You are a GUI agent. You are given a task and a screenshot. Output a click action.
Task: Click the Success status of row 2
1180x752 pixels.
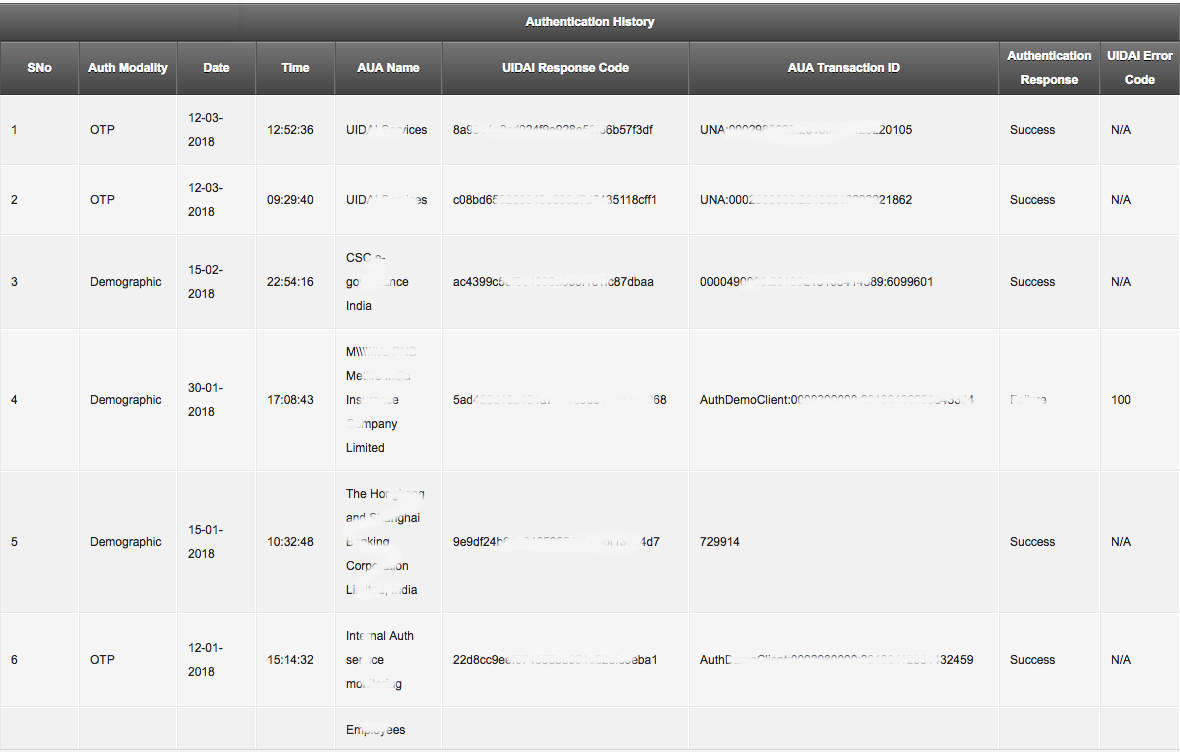click(1032, 199)
